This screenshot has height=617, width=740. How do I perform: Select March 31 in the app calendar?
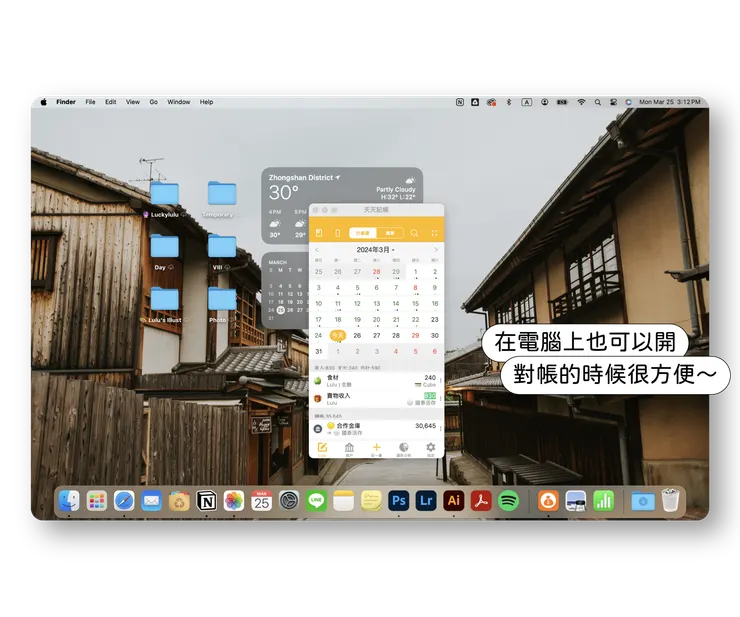(319, 351)
